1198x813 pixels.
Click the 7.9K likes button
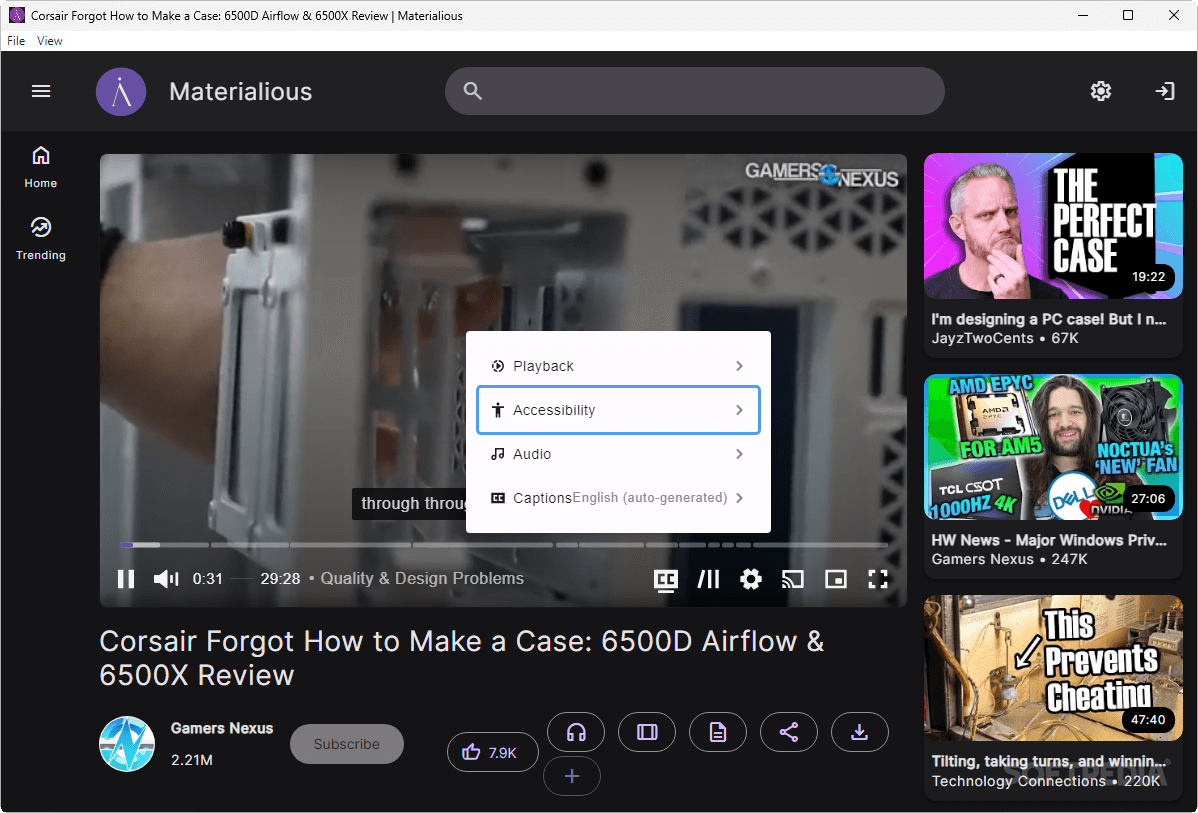click(492, 753)
